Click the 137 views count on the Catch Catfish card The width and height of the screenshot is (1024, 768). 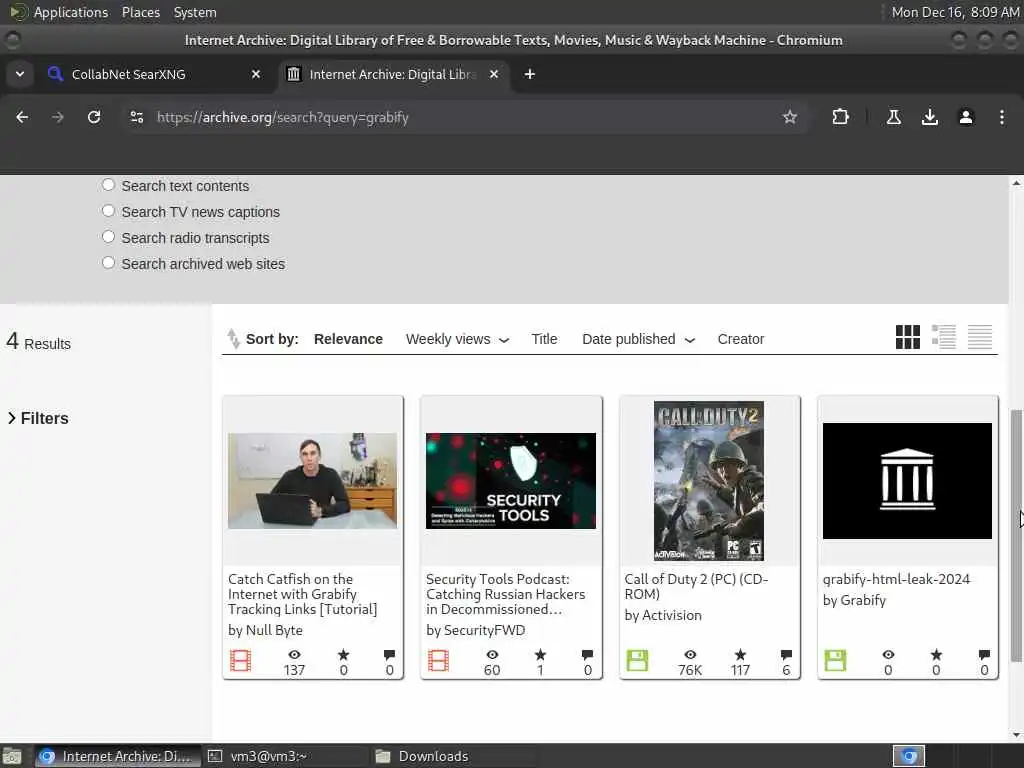click(x=294, y=670)
